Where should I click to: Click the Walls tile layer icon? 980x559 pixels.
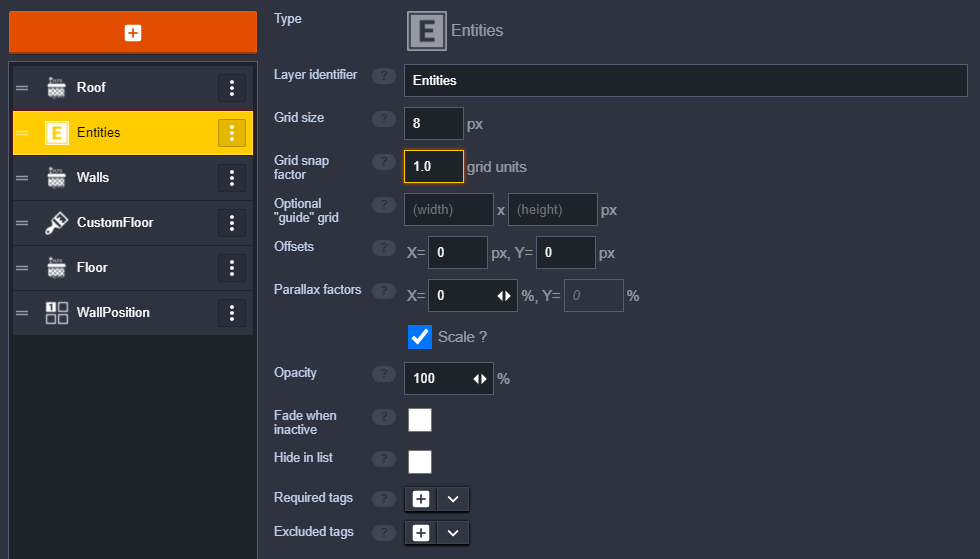click(x=56, y=178)
